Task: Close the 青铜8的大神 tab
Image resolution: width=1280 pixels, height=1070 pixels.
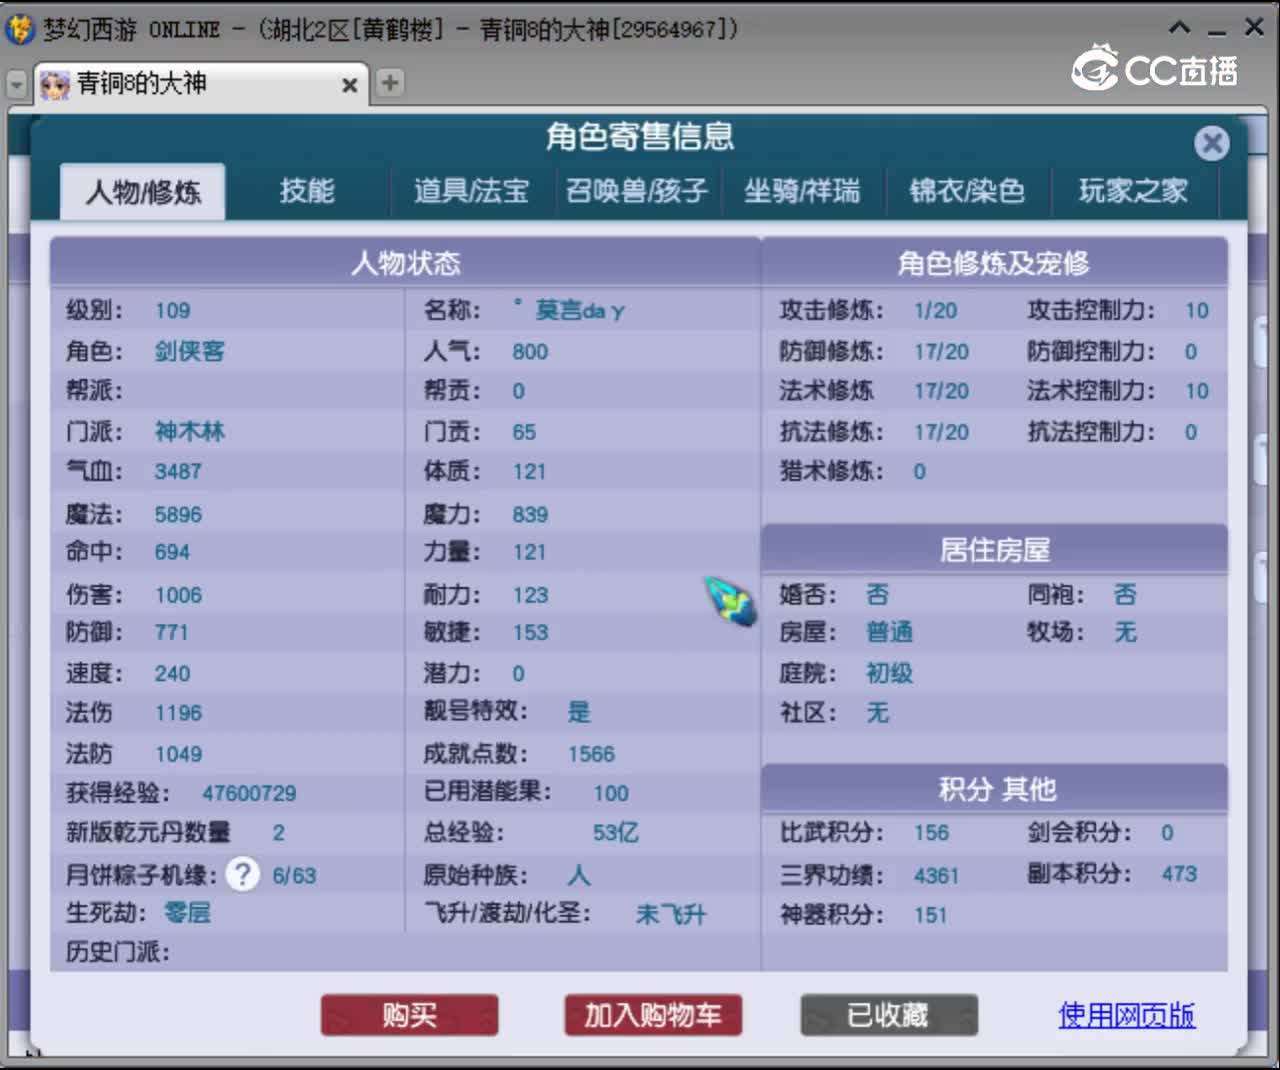Action: coord(349,85)
